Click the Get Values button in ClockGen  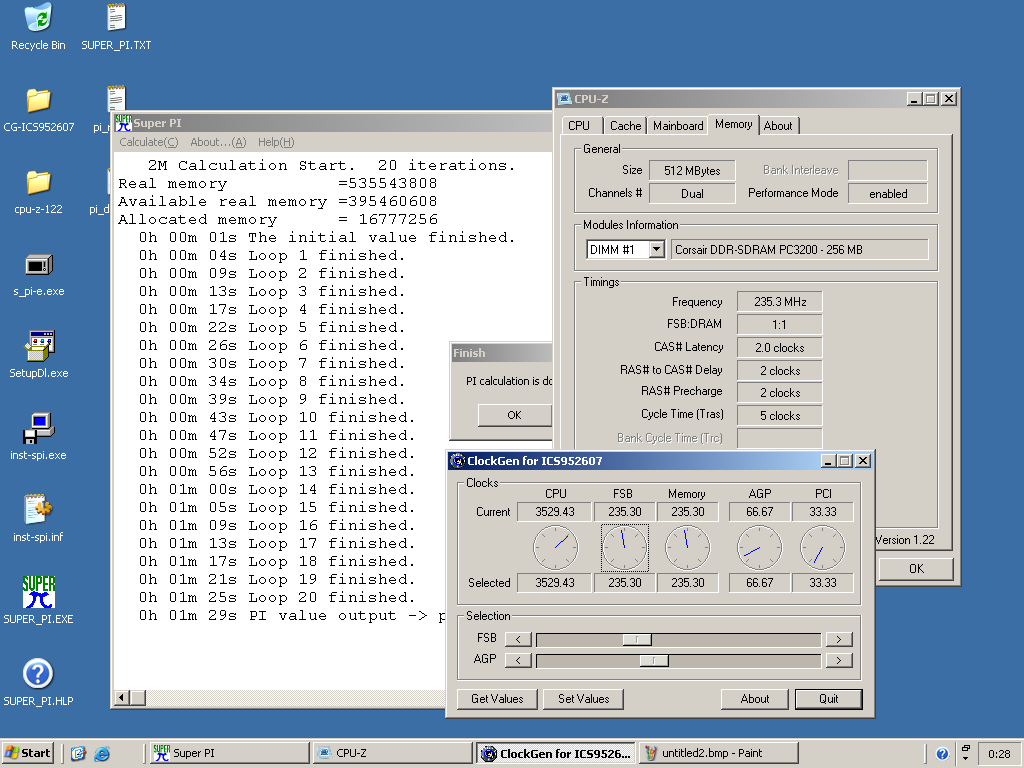click(x=497, y=699)
